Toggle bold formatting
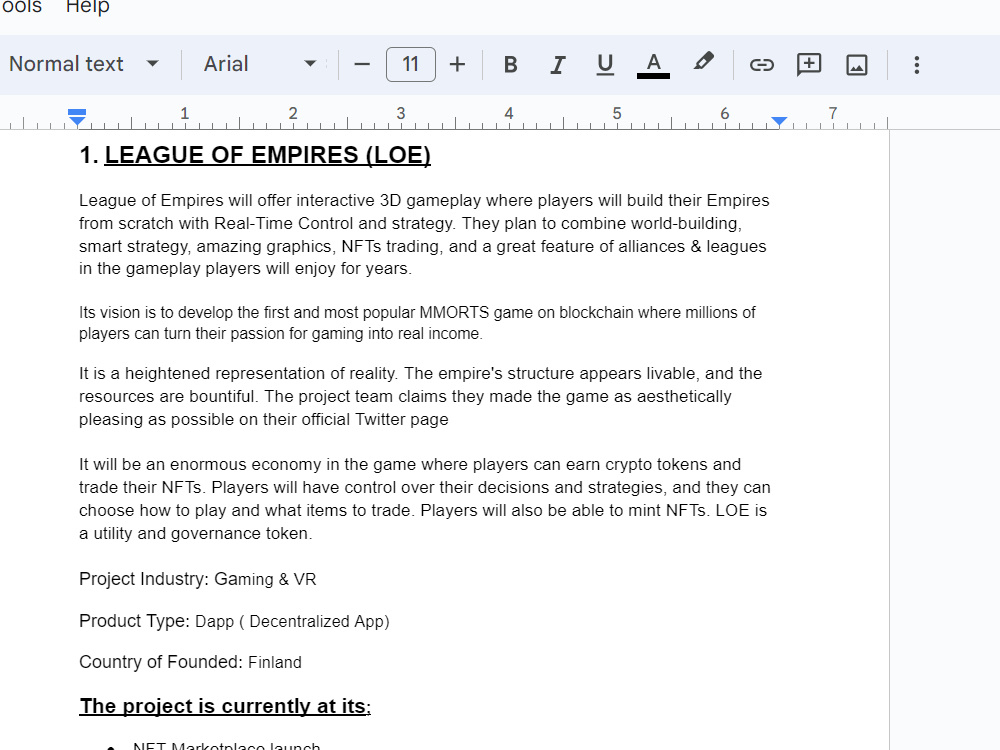The width and height of the screenshot is (1000, 750). click(510, 64)
